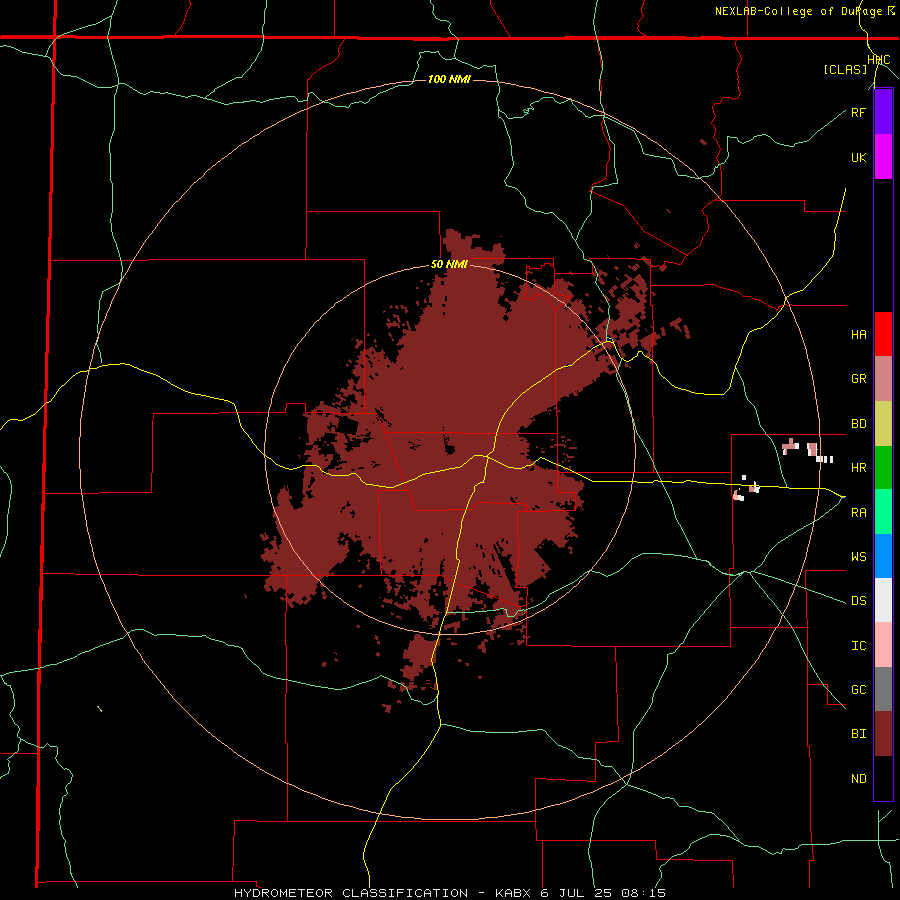Click the "HR" legend label
900x900 pixels.
(858, 468)
